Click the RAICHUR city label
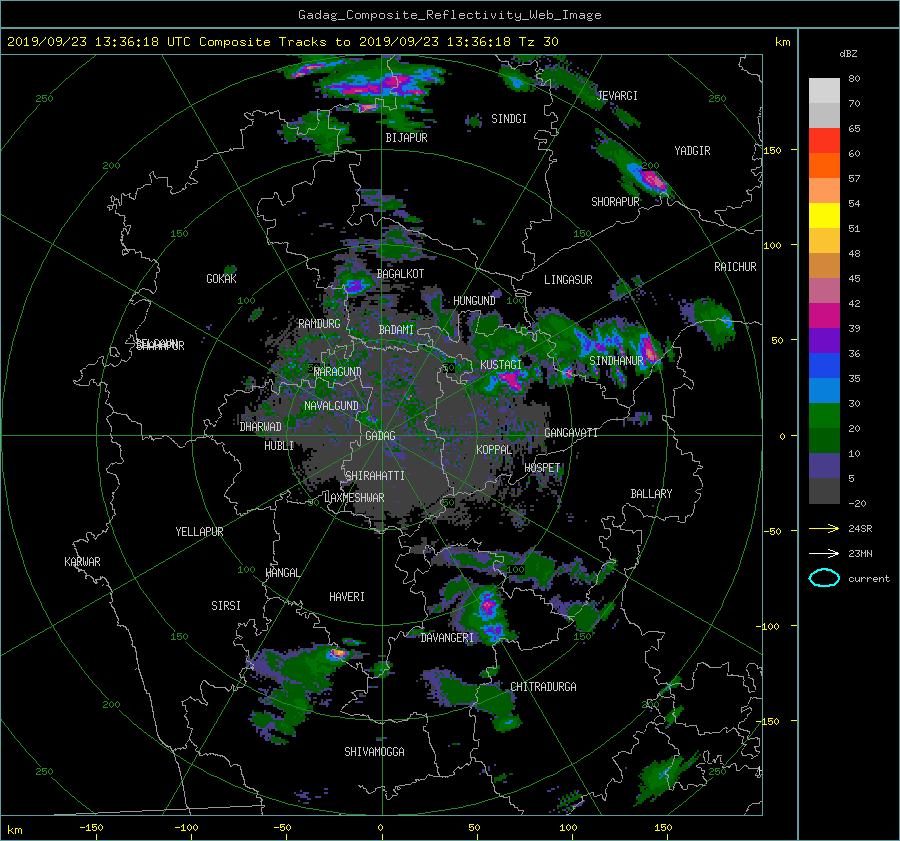900x841 pixels. (x=735, y=267)
